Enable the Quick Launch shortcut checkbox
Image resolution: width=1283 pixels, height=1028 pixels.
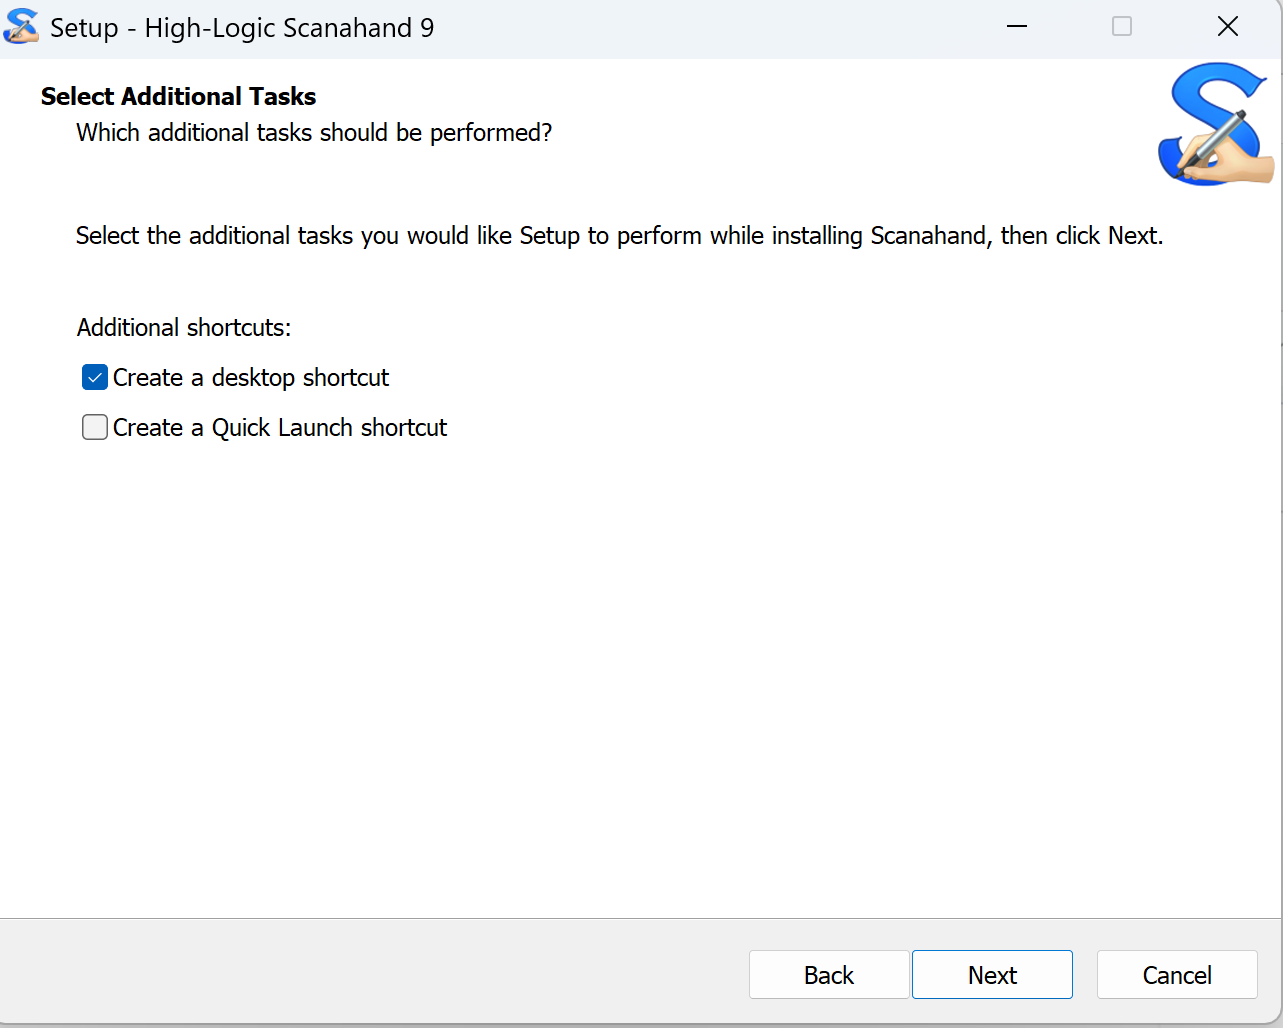[x=95, y=428]
